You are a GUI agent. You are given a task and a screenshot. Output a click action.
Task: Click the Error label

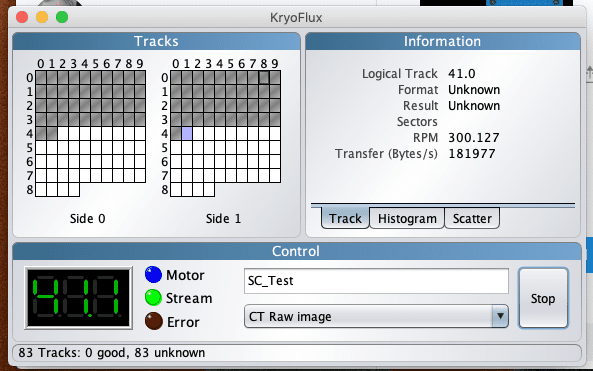click(183, 322)
